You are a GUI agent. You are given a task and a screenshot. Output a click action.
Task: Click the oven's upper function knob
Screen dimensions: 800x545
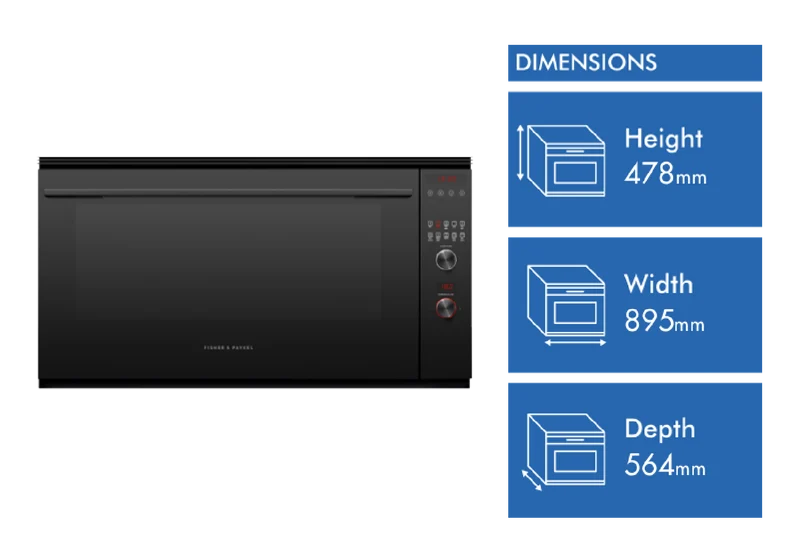tap(446, 260)
